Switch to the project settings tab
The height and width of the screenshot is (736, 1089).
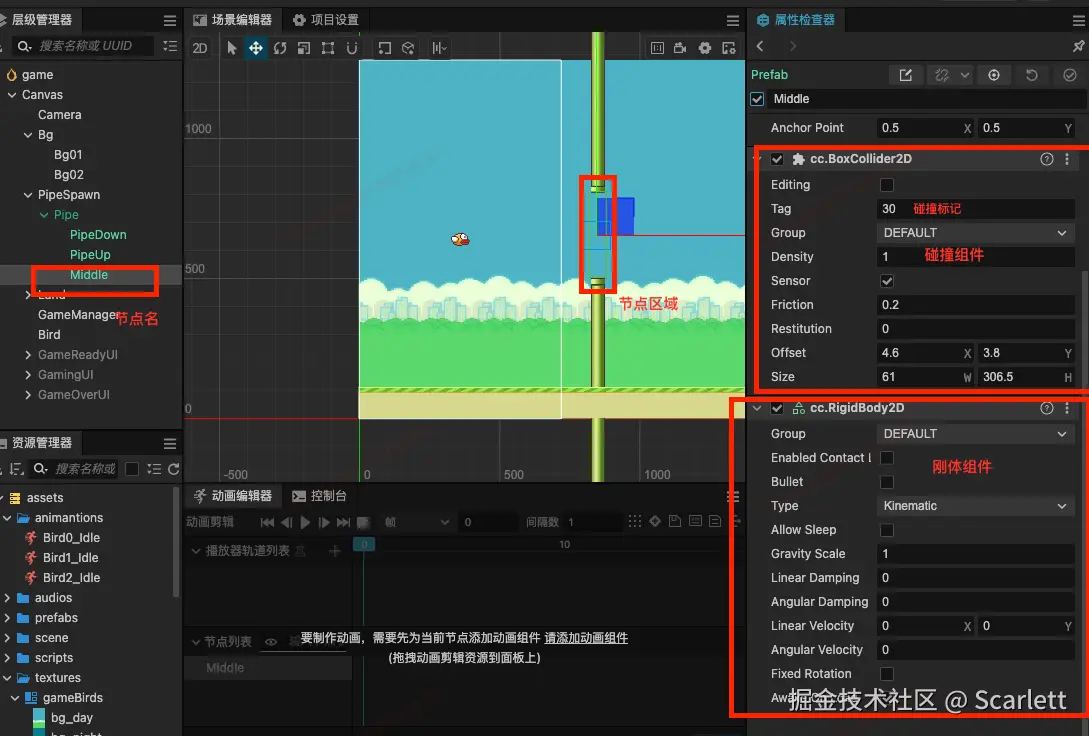pos(326,20)
